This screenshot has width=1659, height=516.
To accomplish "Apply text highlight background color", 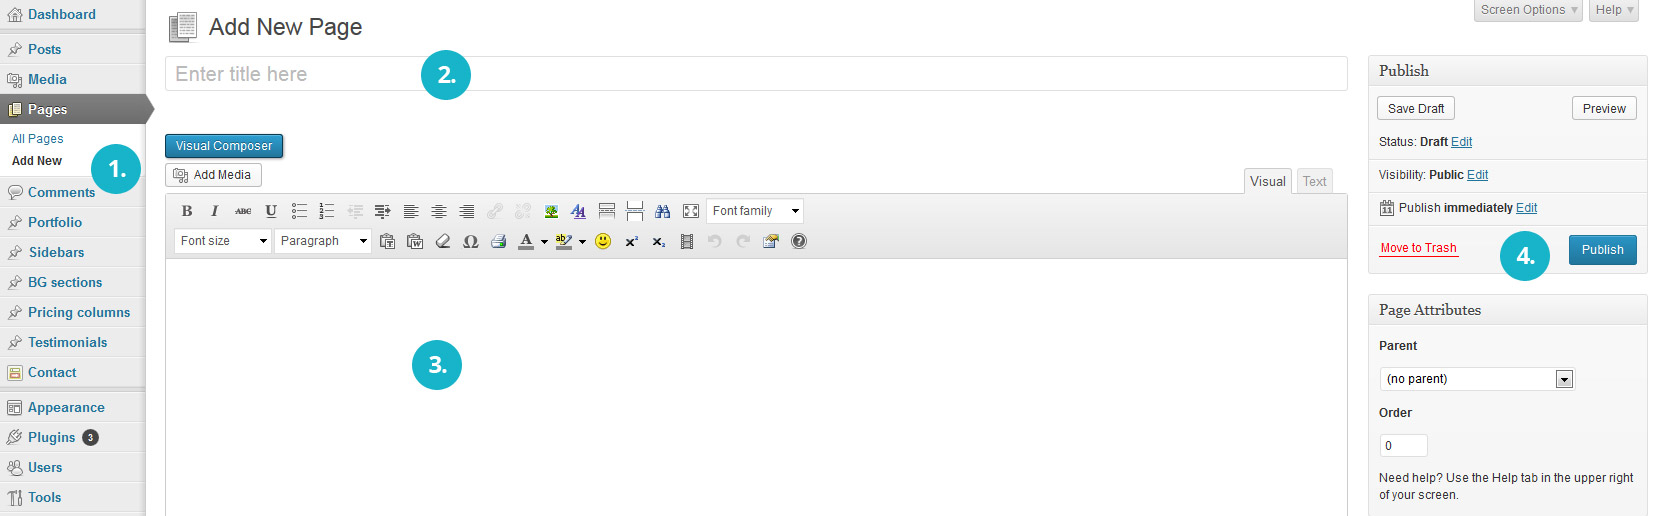I will (x=564, y=241).
